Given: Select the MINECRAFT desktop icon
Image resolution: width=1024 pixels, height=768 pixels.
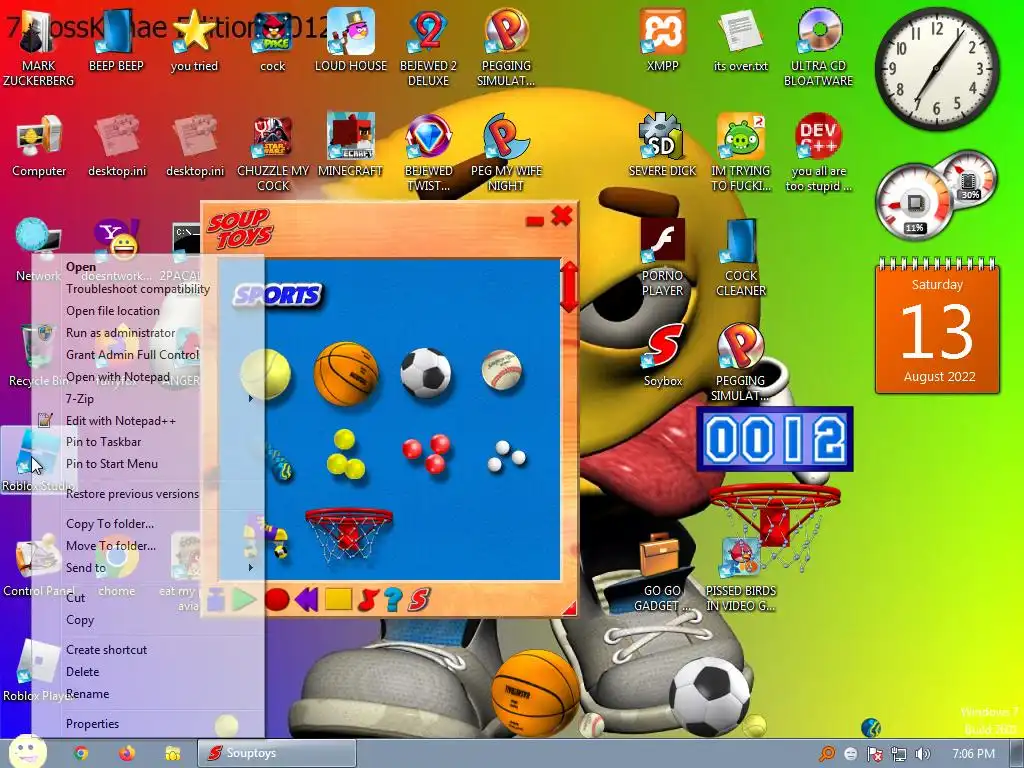Looking at the screenshot, I should point(351,145).
